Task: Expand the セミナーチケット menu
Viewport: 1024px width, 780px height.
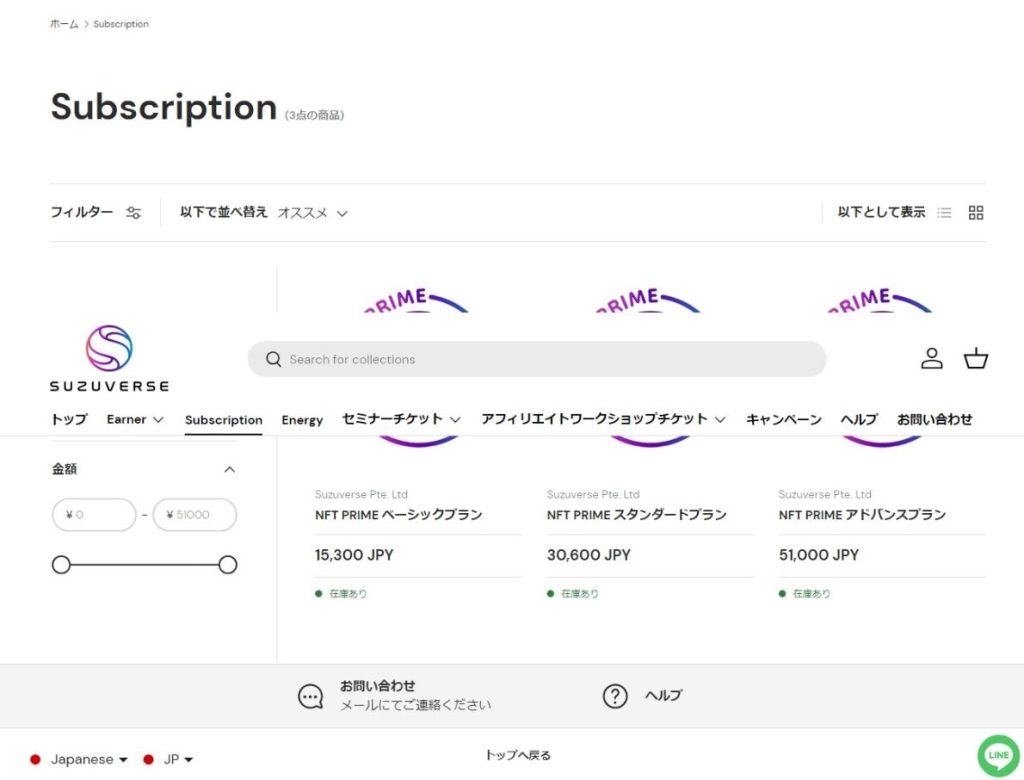Action: pos(393,419)
